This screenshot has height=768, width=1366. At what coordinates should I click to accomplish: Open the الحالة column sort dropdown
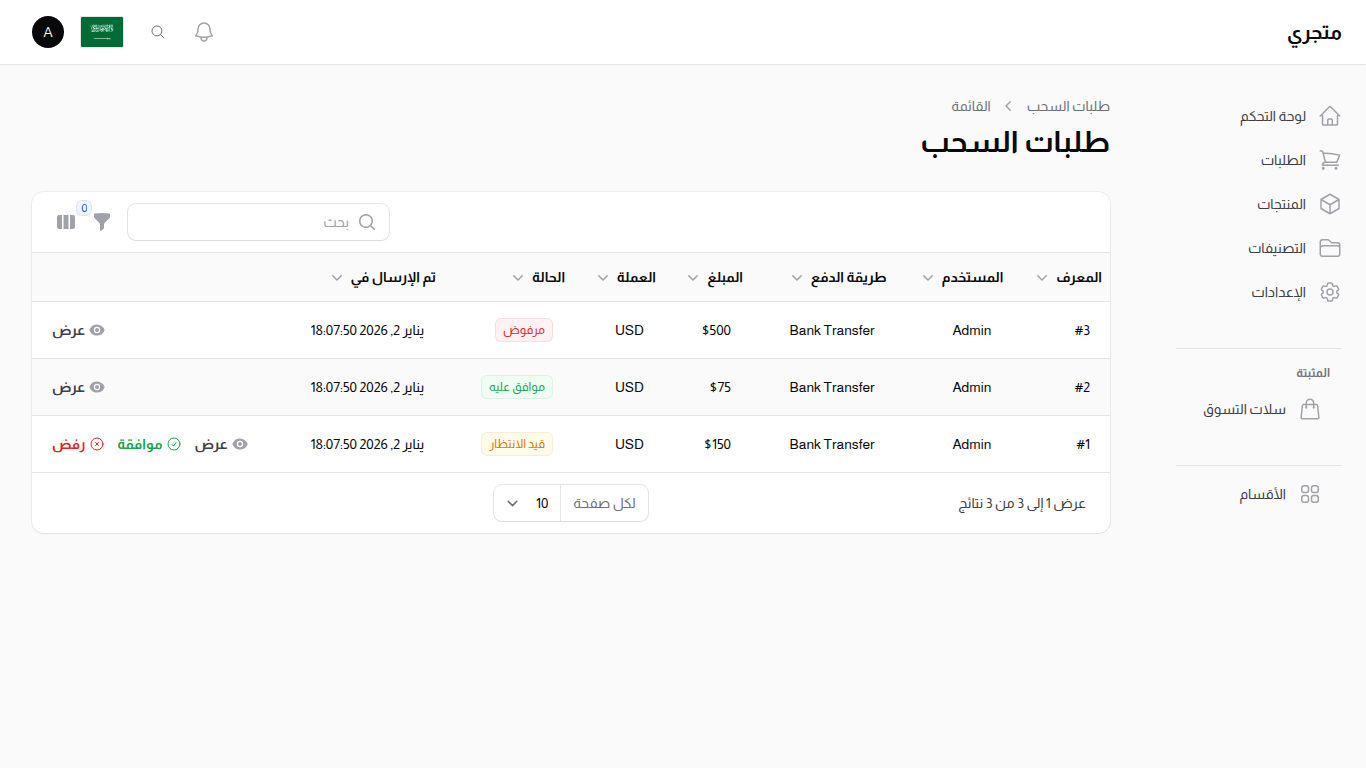[519, 277]
